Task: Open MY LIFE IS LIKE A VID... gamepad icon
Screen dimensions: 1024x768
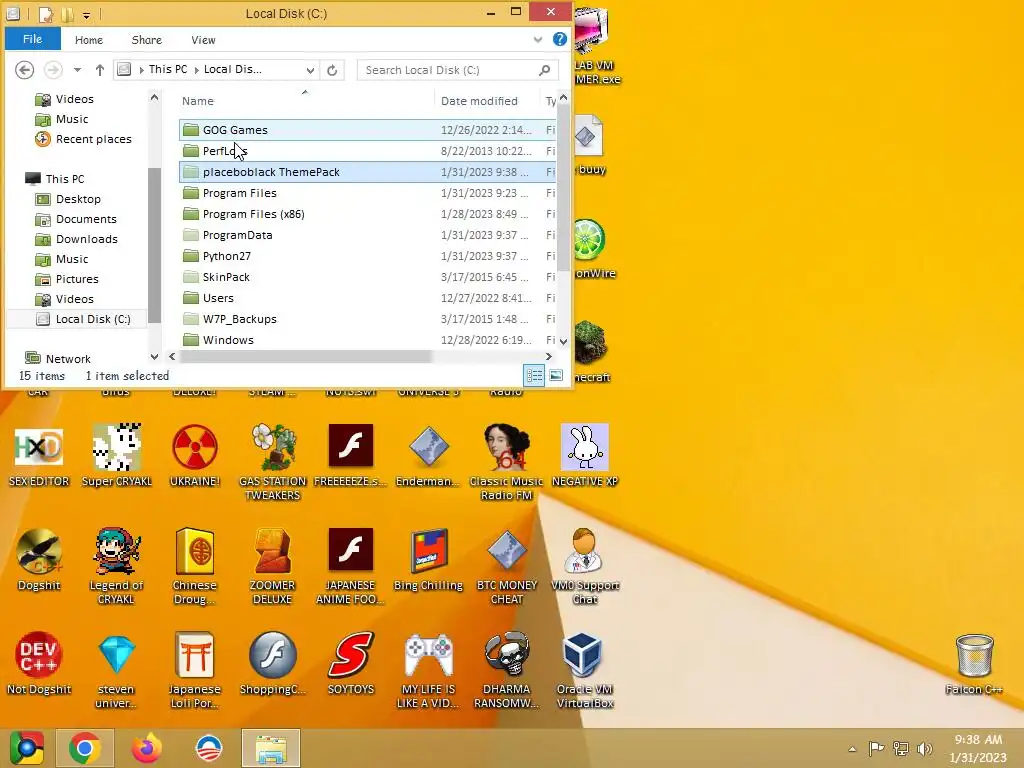Action: click(x=428, y=655)
